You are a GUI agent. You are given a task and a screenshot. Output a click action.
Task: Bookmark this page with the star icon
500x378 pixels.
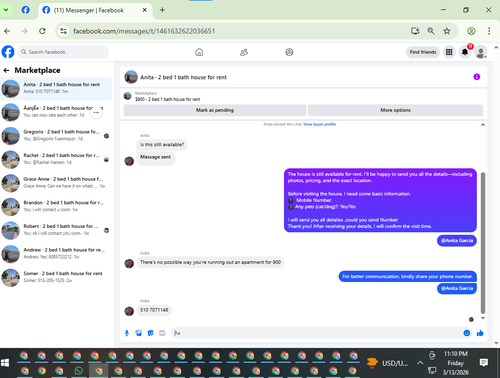447,31
